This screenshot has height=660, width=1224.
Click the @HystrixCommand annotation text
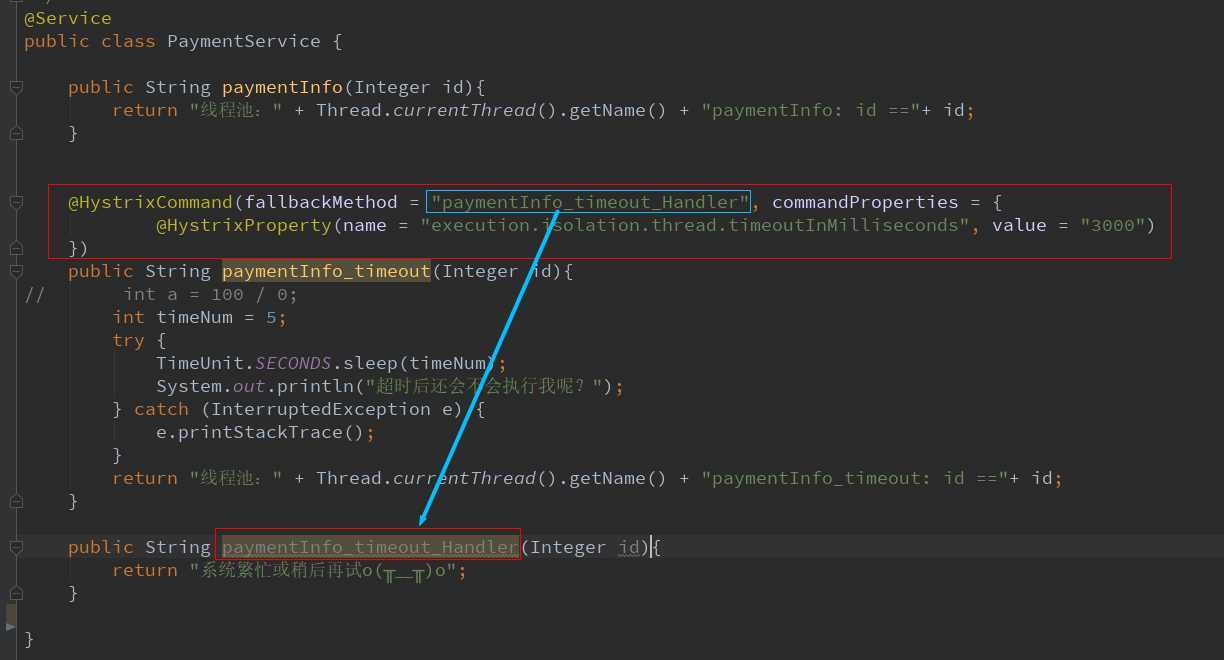(x=150, y=202)
